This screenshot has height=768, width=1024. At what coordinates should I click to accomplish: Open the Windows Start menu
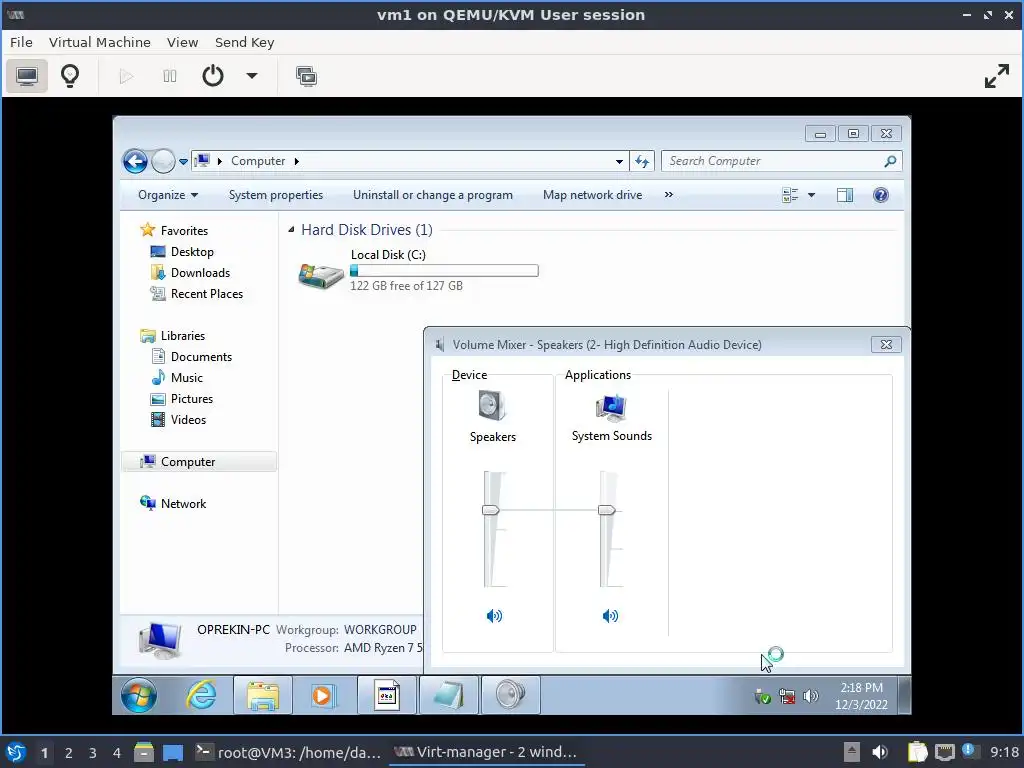click(x=138, y=695)
